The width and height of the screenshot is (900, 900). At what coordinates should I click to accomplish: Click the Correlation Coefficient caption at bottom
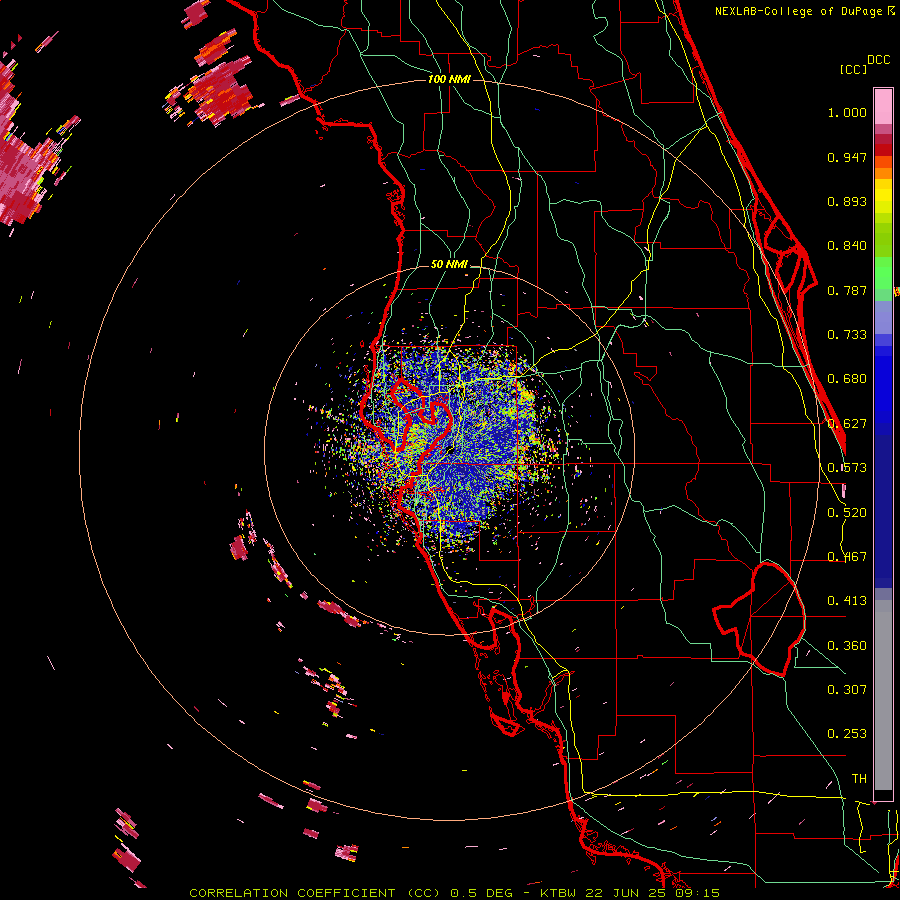[x=454, y=893]
